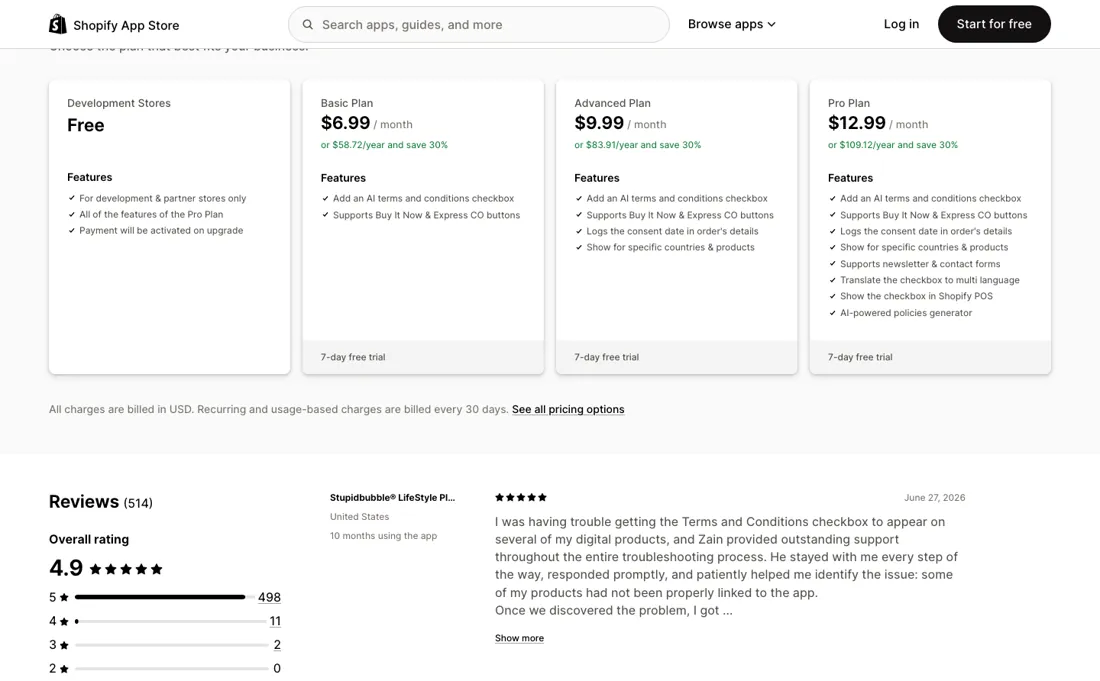Click the star icon in the 2-star row

coord(64,669)
